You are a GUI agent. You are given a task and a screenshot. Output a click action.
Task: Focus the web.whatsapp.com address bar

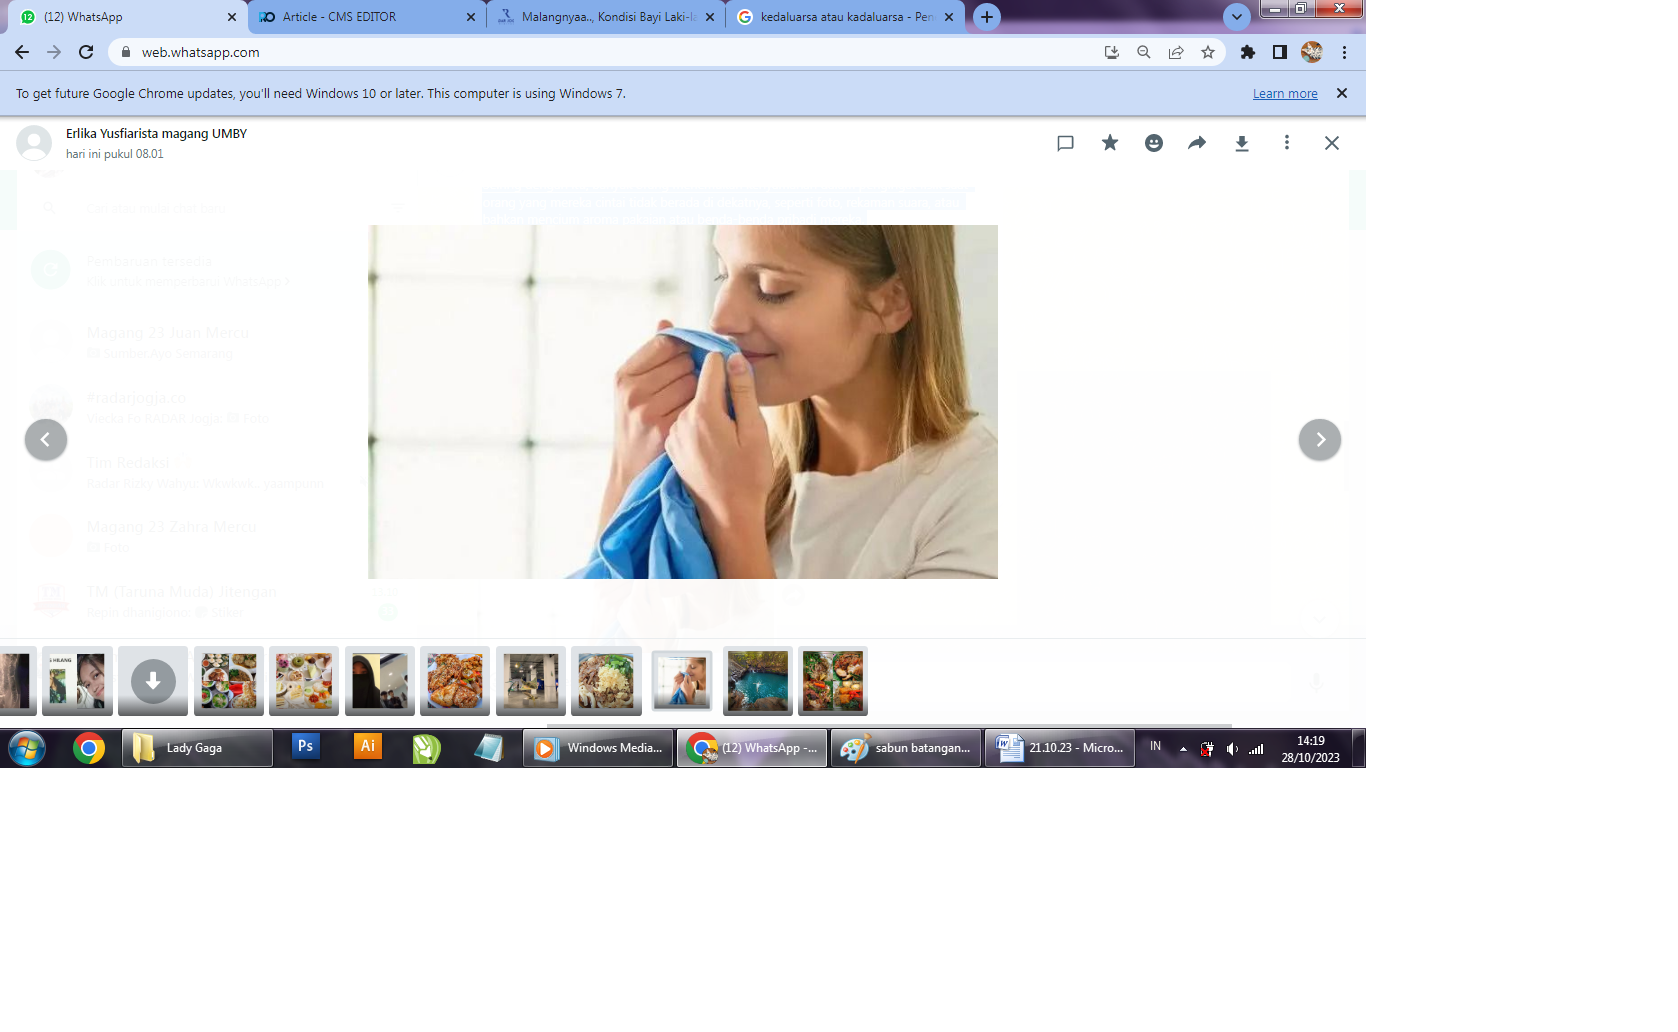pyautogui.click(x=600, y=52)
